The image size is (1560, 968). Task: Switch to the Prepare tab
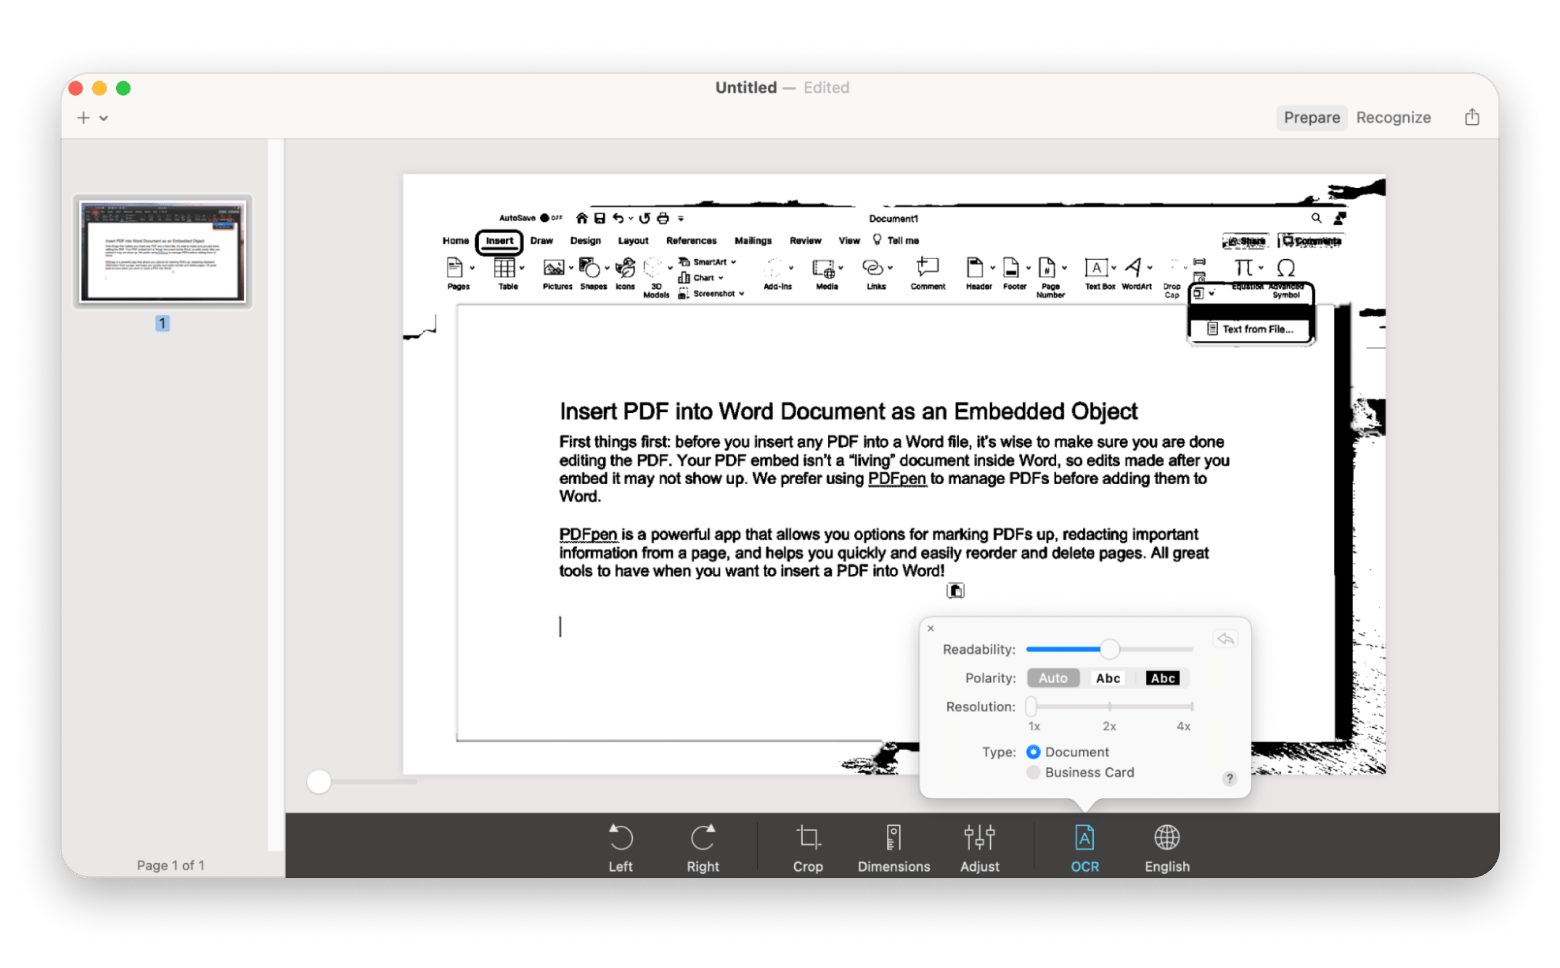[x=1311, y=117]
